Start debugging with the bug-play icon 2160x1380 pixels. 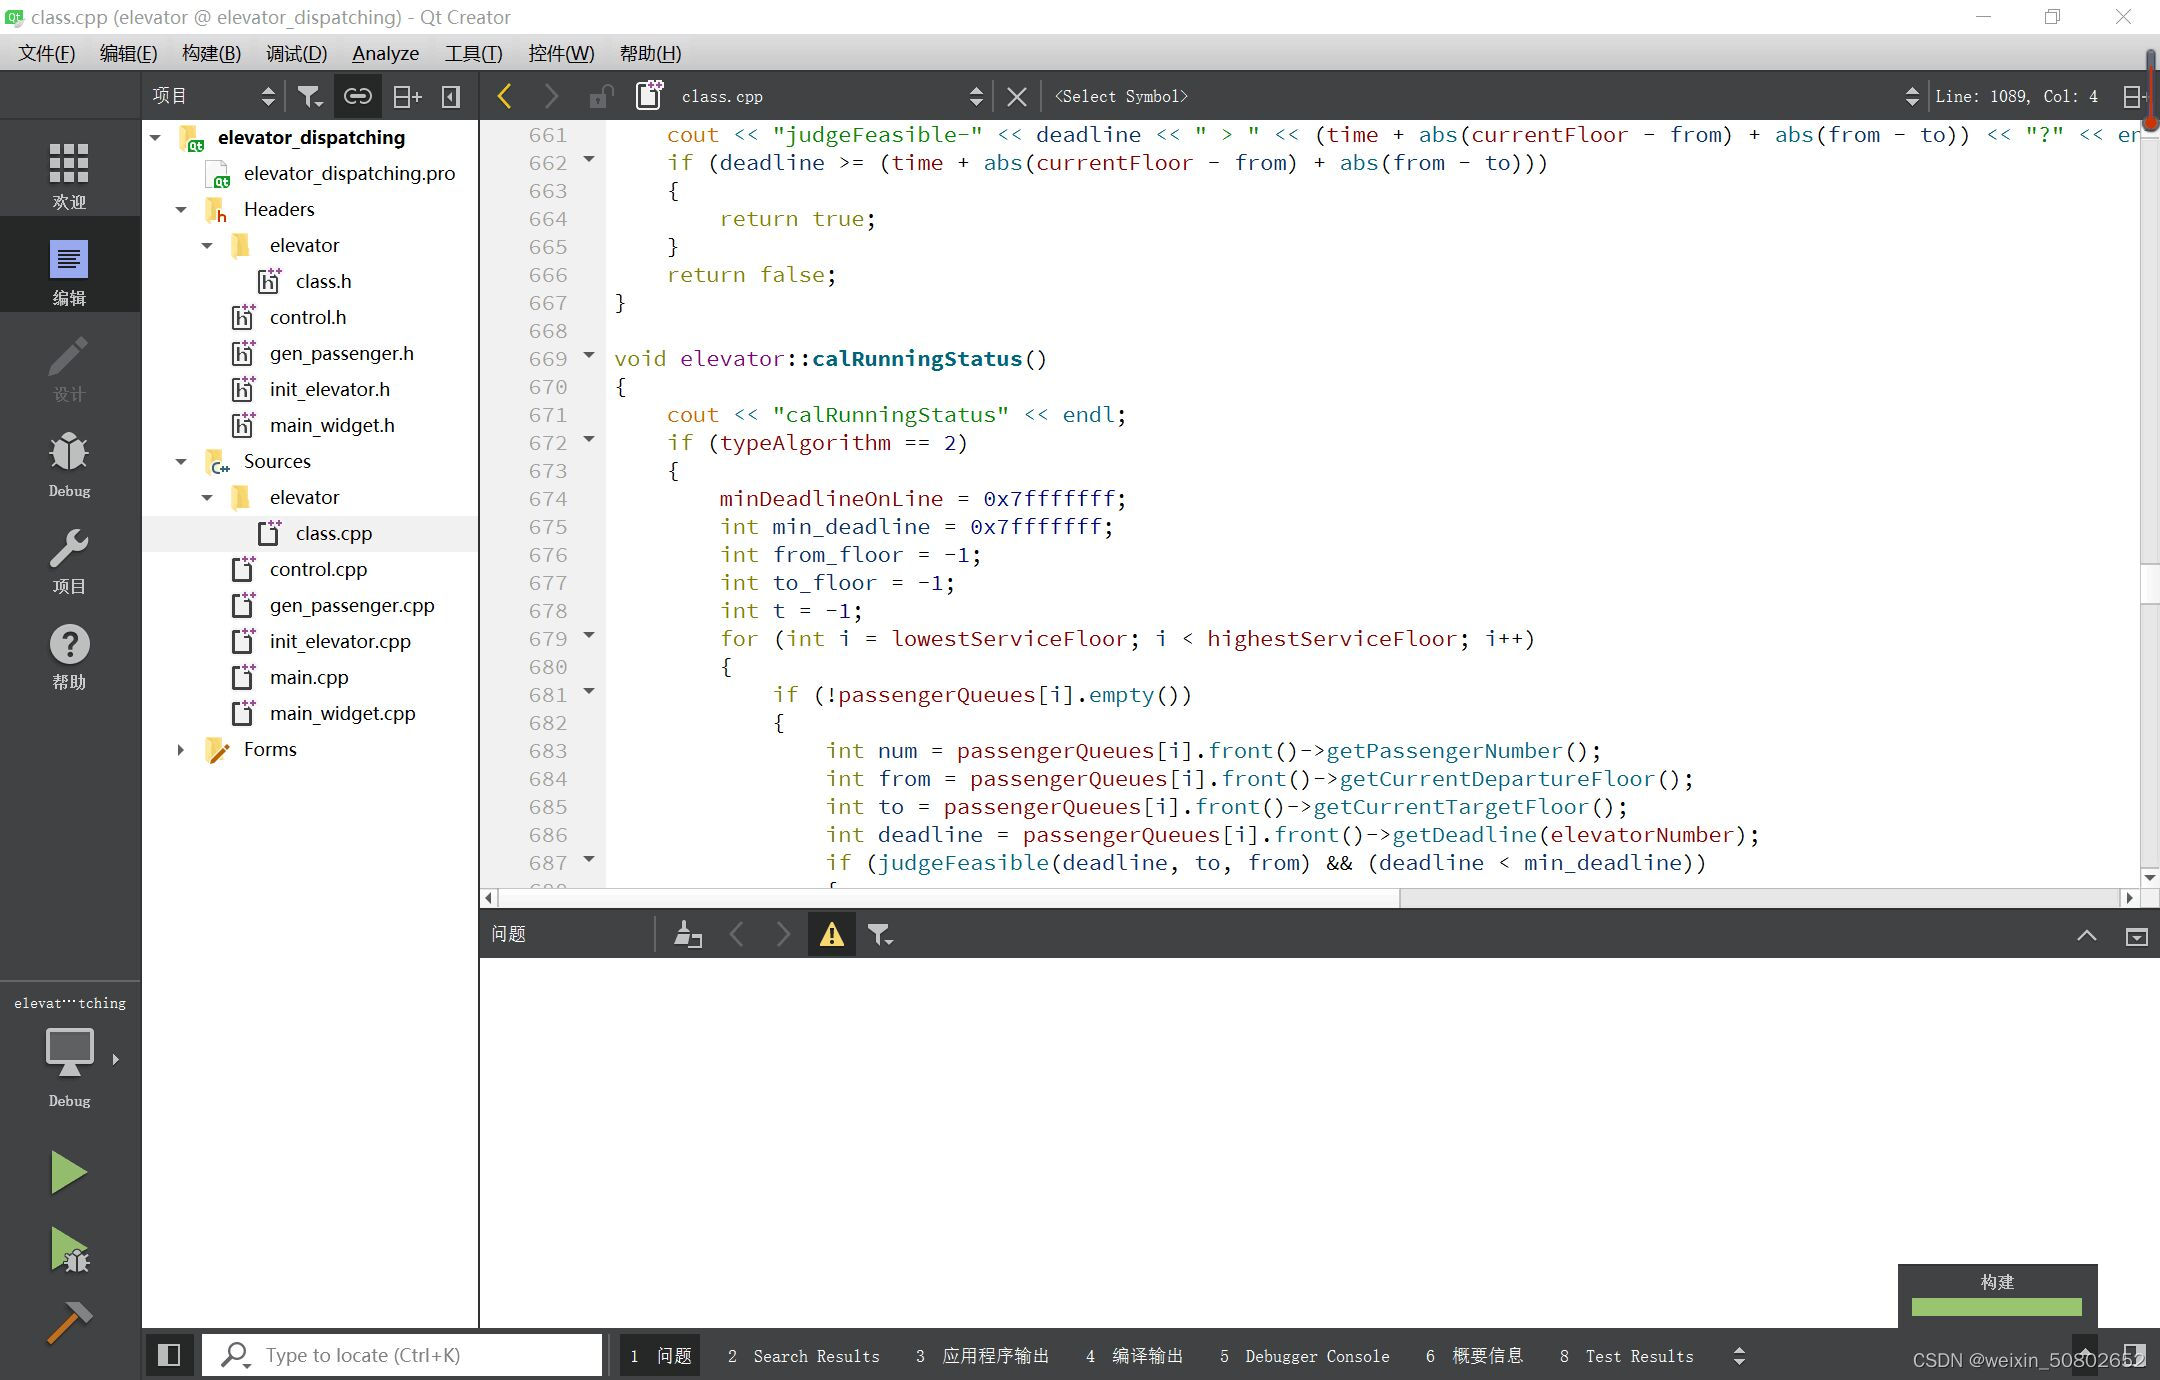tap(68, 1250)
